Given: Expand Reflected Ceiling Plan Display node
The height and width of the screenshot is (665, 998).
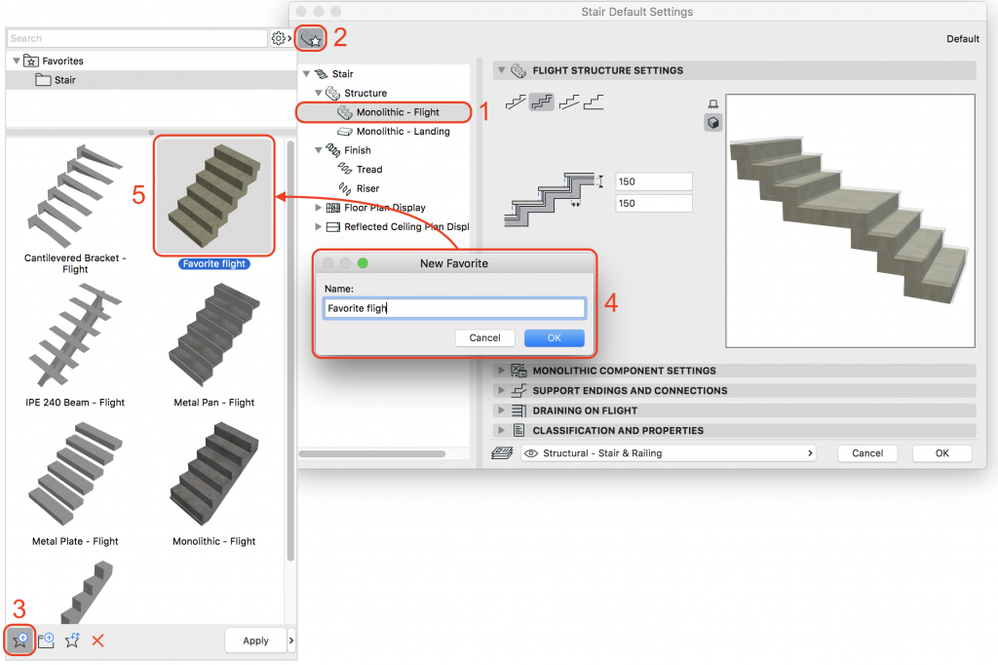Looking at the screenshot, I should coord(318,227).
